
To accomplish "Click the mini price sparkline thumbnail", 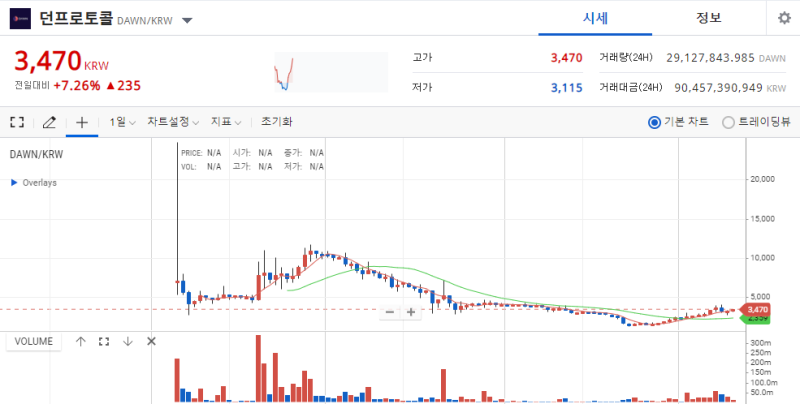I will coord(331,72).
